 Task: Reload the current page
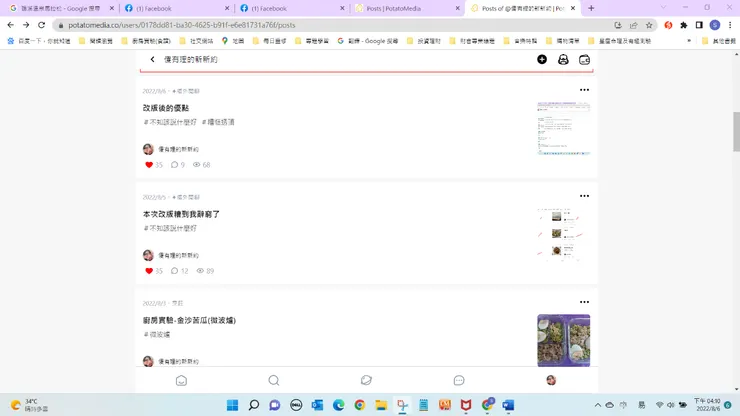click(x=42, y=25)
